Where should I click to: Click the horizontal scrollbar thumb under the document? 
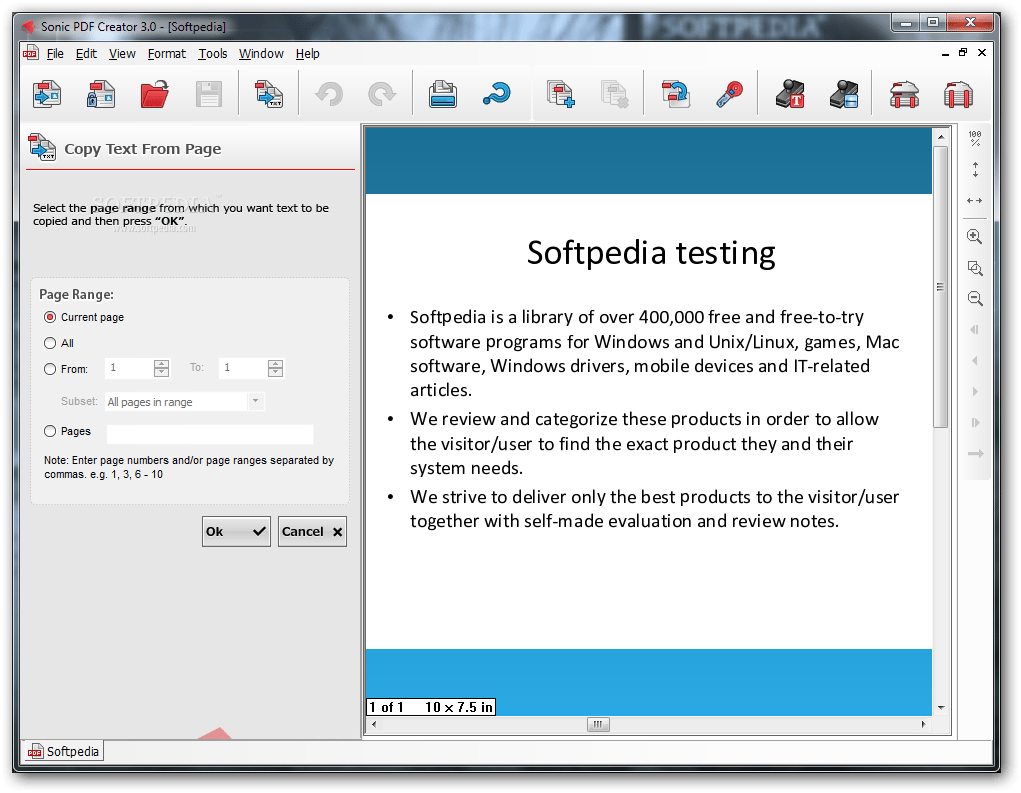tap(598, 724)
